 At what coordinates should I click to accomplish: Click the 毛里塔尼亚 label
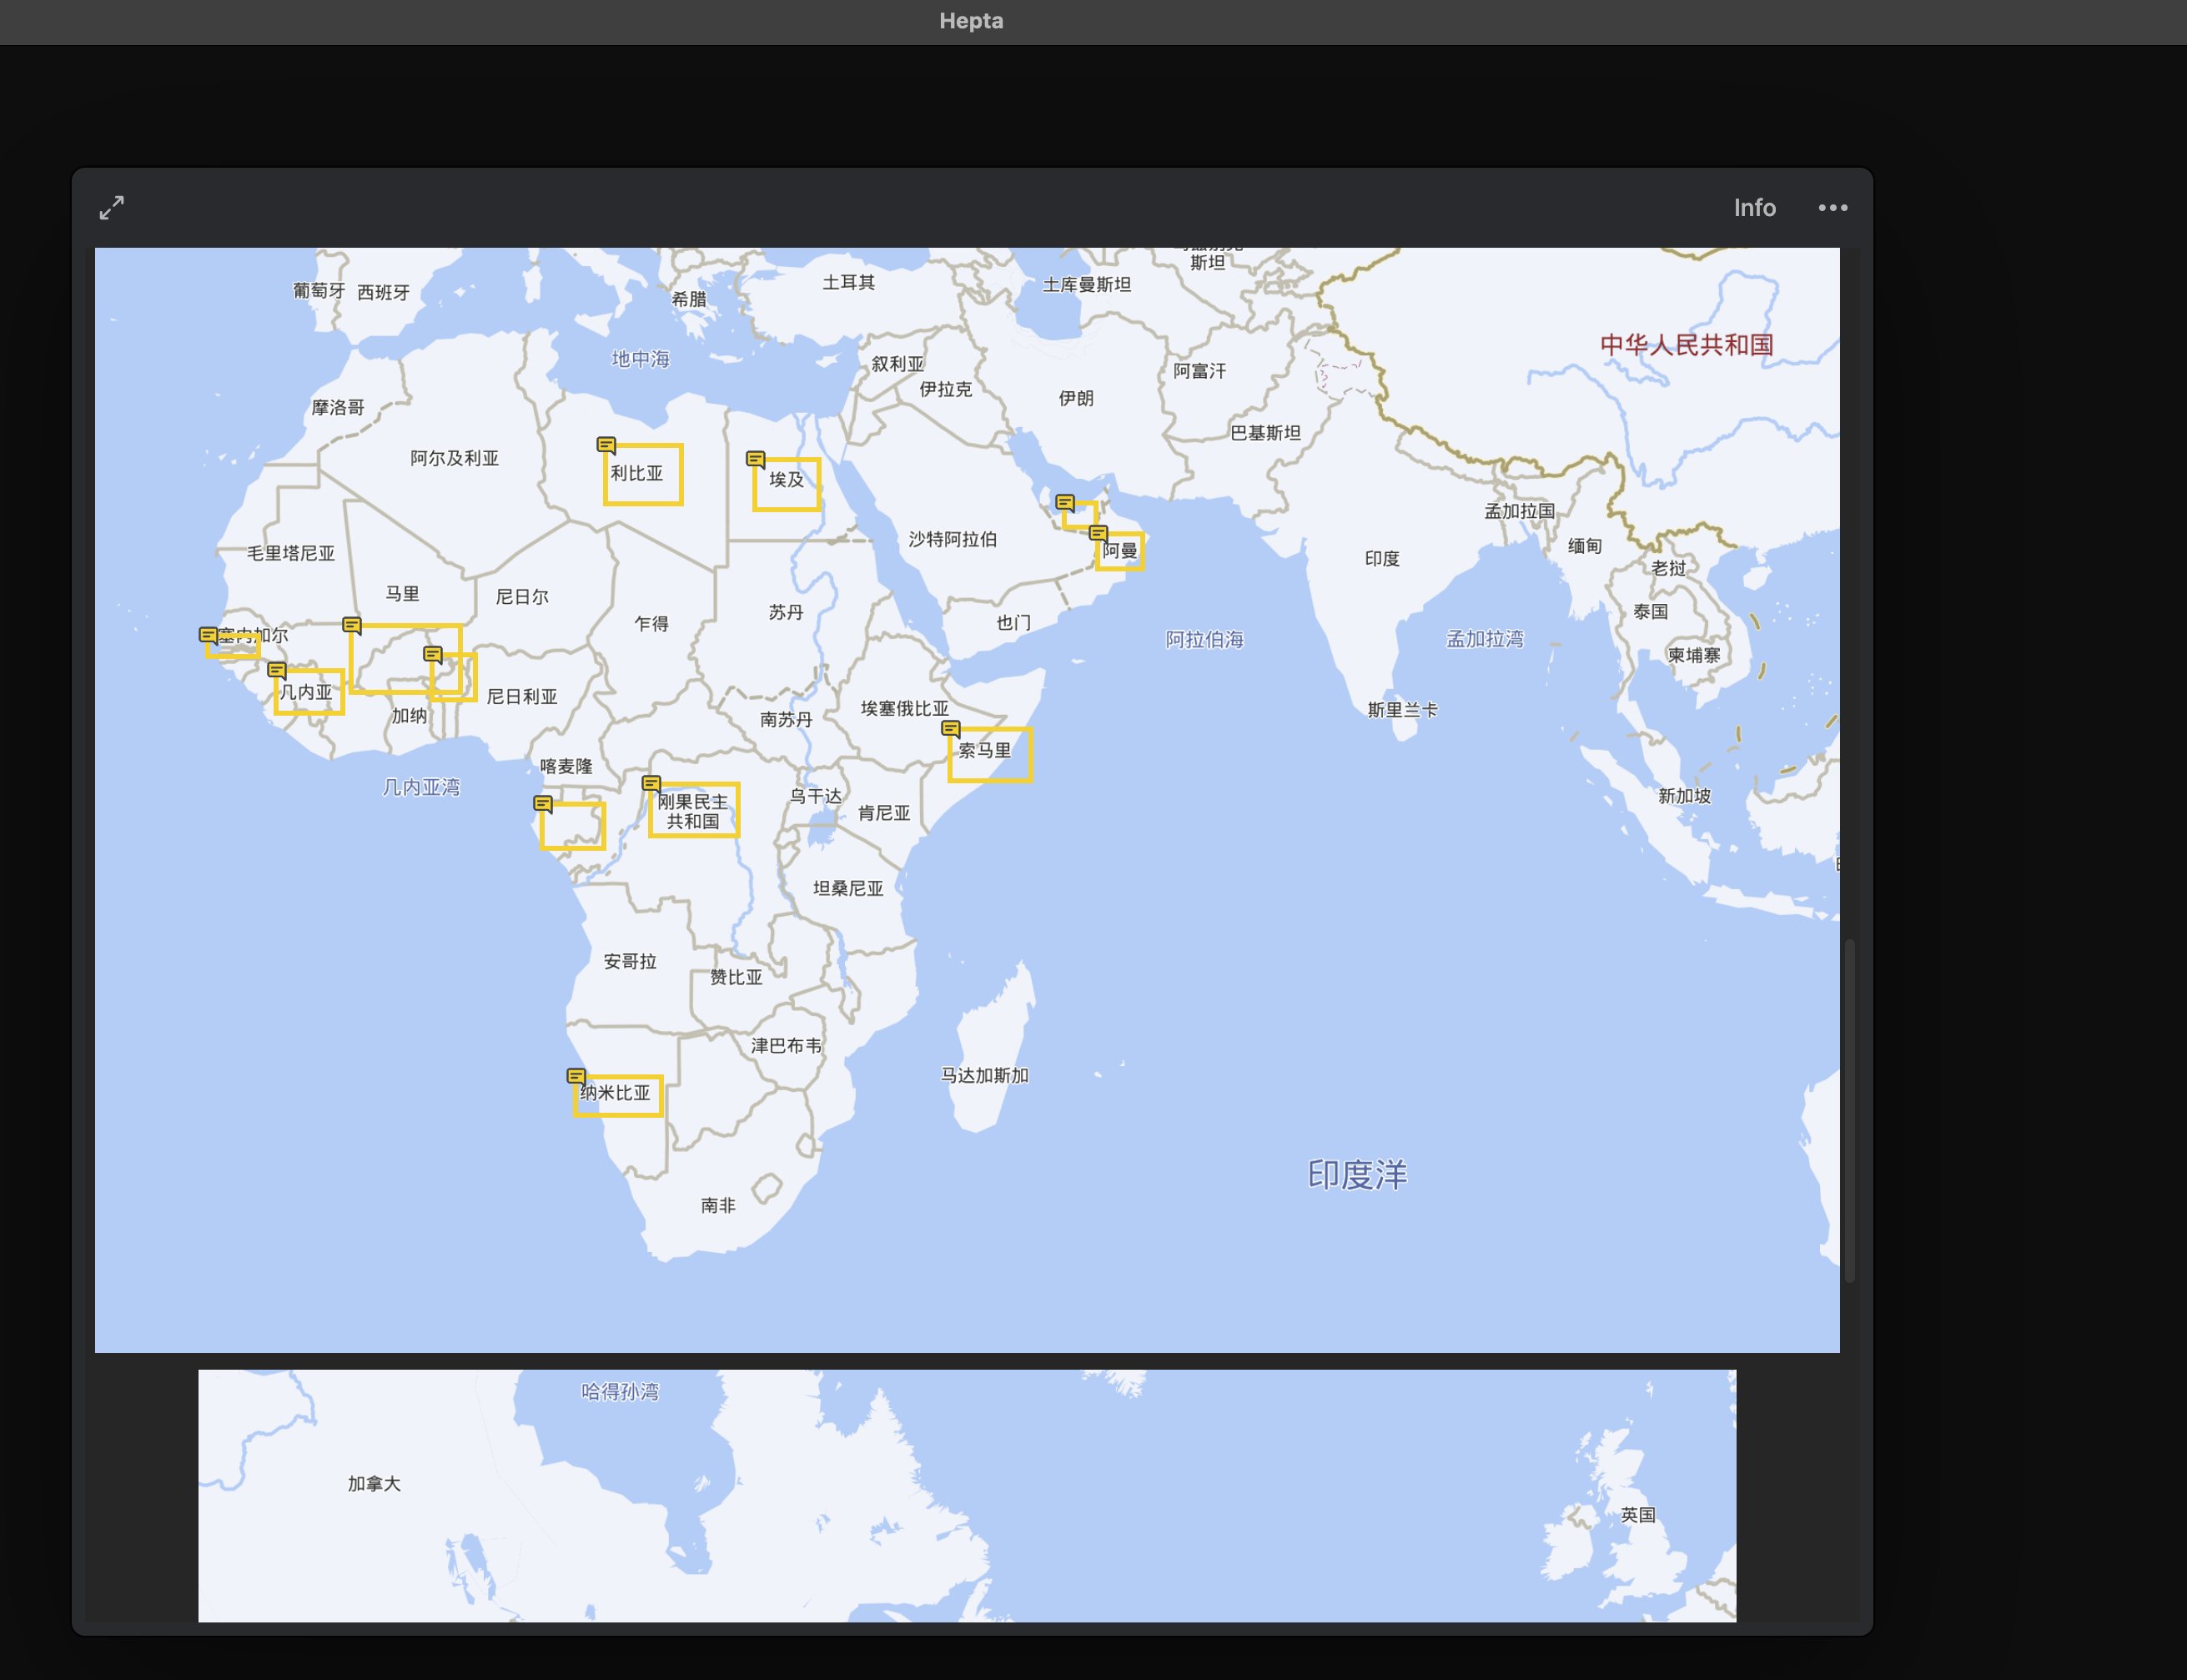point(290,553)
